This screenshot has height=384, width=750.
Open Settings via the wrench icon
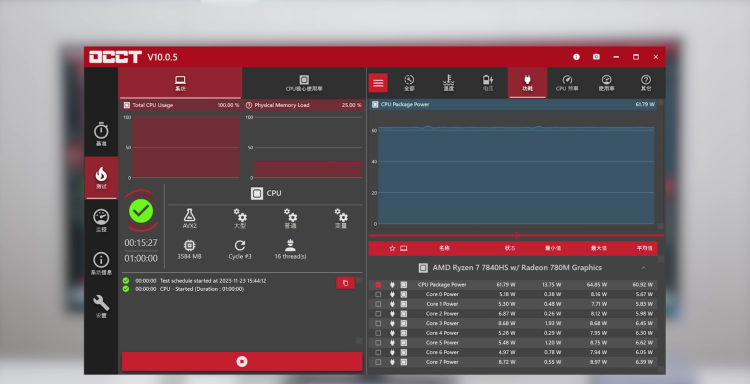point(101,306)
